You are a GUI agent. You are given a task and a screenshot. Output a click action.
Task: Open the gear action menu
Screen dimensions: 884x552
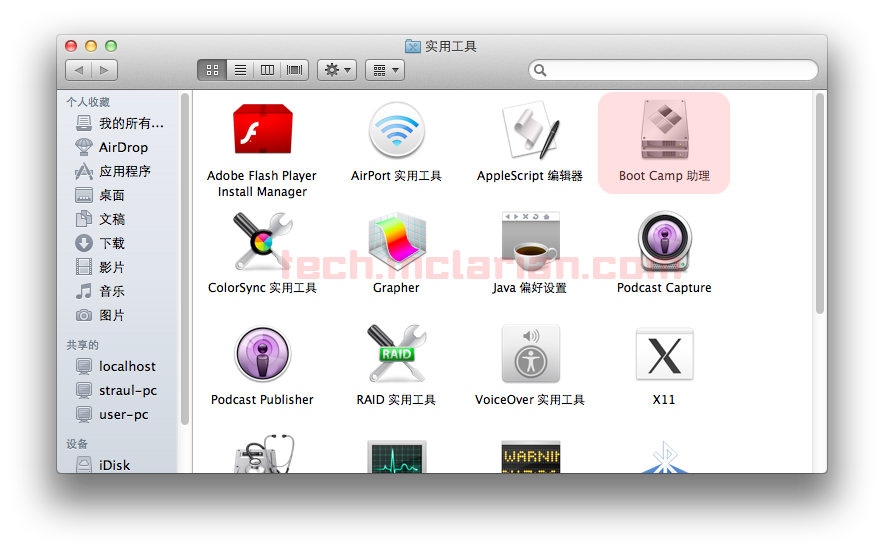click(337, 70)
